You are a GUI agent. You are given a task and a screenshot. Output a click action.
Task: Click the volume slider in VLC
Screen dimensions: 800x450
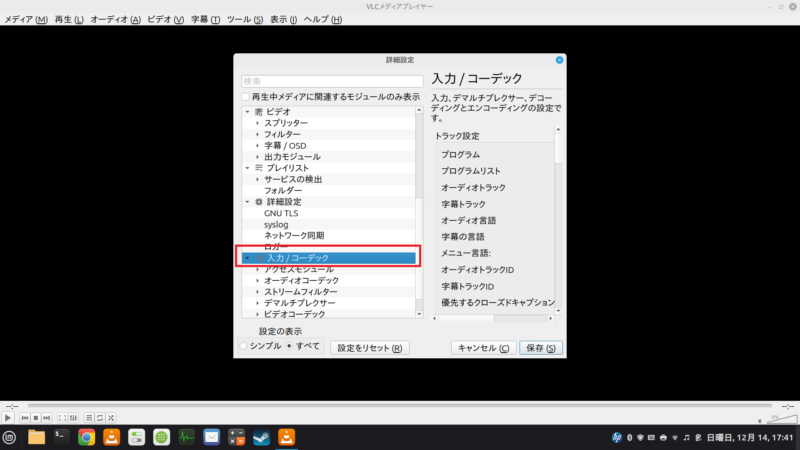point(781,416)
